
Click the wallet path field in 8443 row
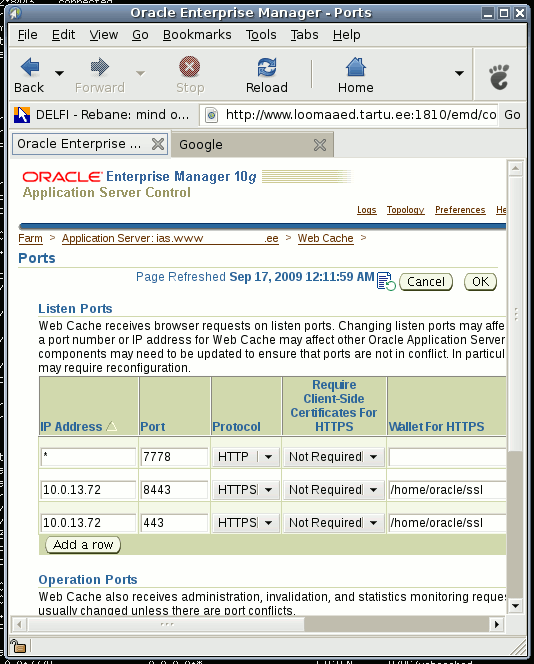coord(448,490)
